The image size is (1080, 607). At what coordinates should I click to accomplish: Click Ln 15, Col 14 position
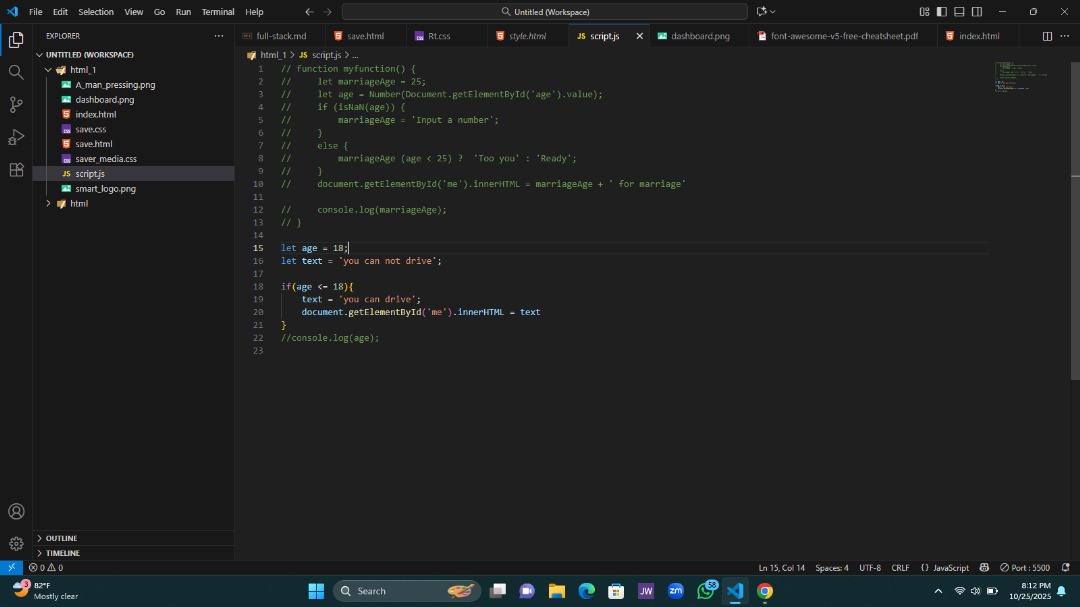point(781,568)
